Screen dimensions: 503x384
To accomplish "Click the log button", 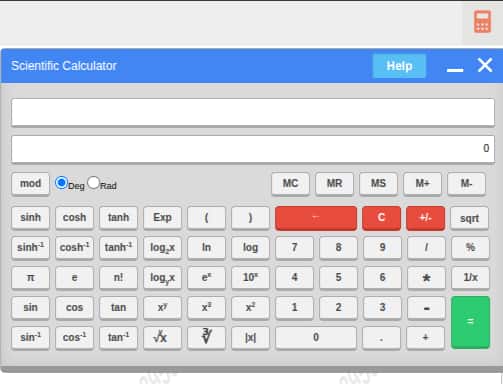I will (250, 248).
